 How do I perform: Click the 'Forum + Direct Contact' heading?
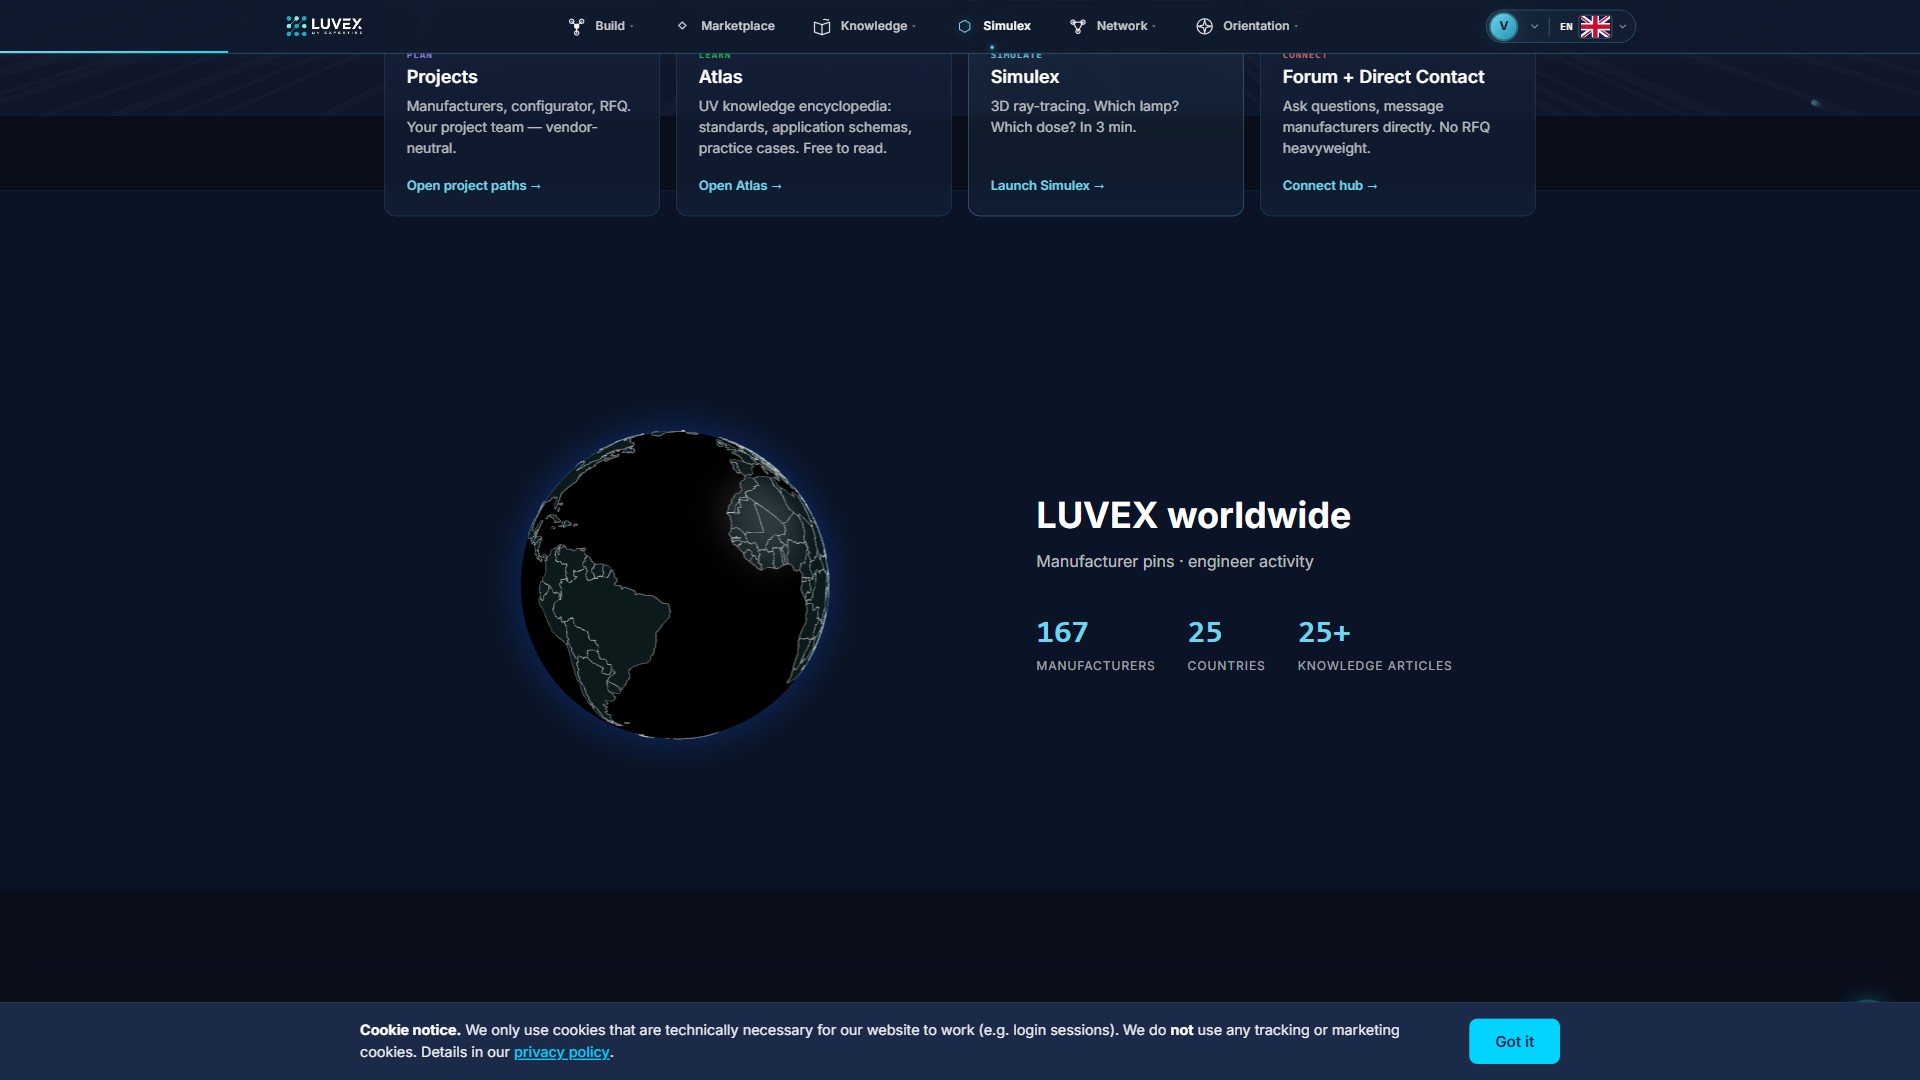click(1383, 77)
